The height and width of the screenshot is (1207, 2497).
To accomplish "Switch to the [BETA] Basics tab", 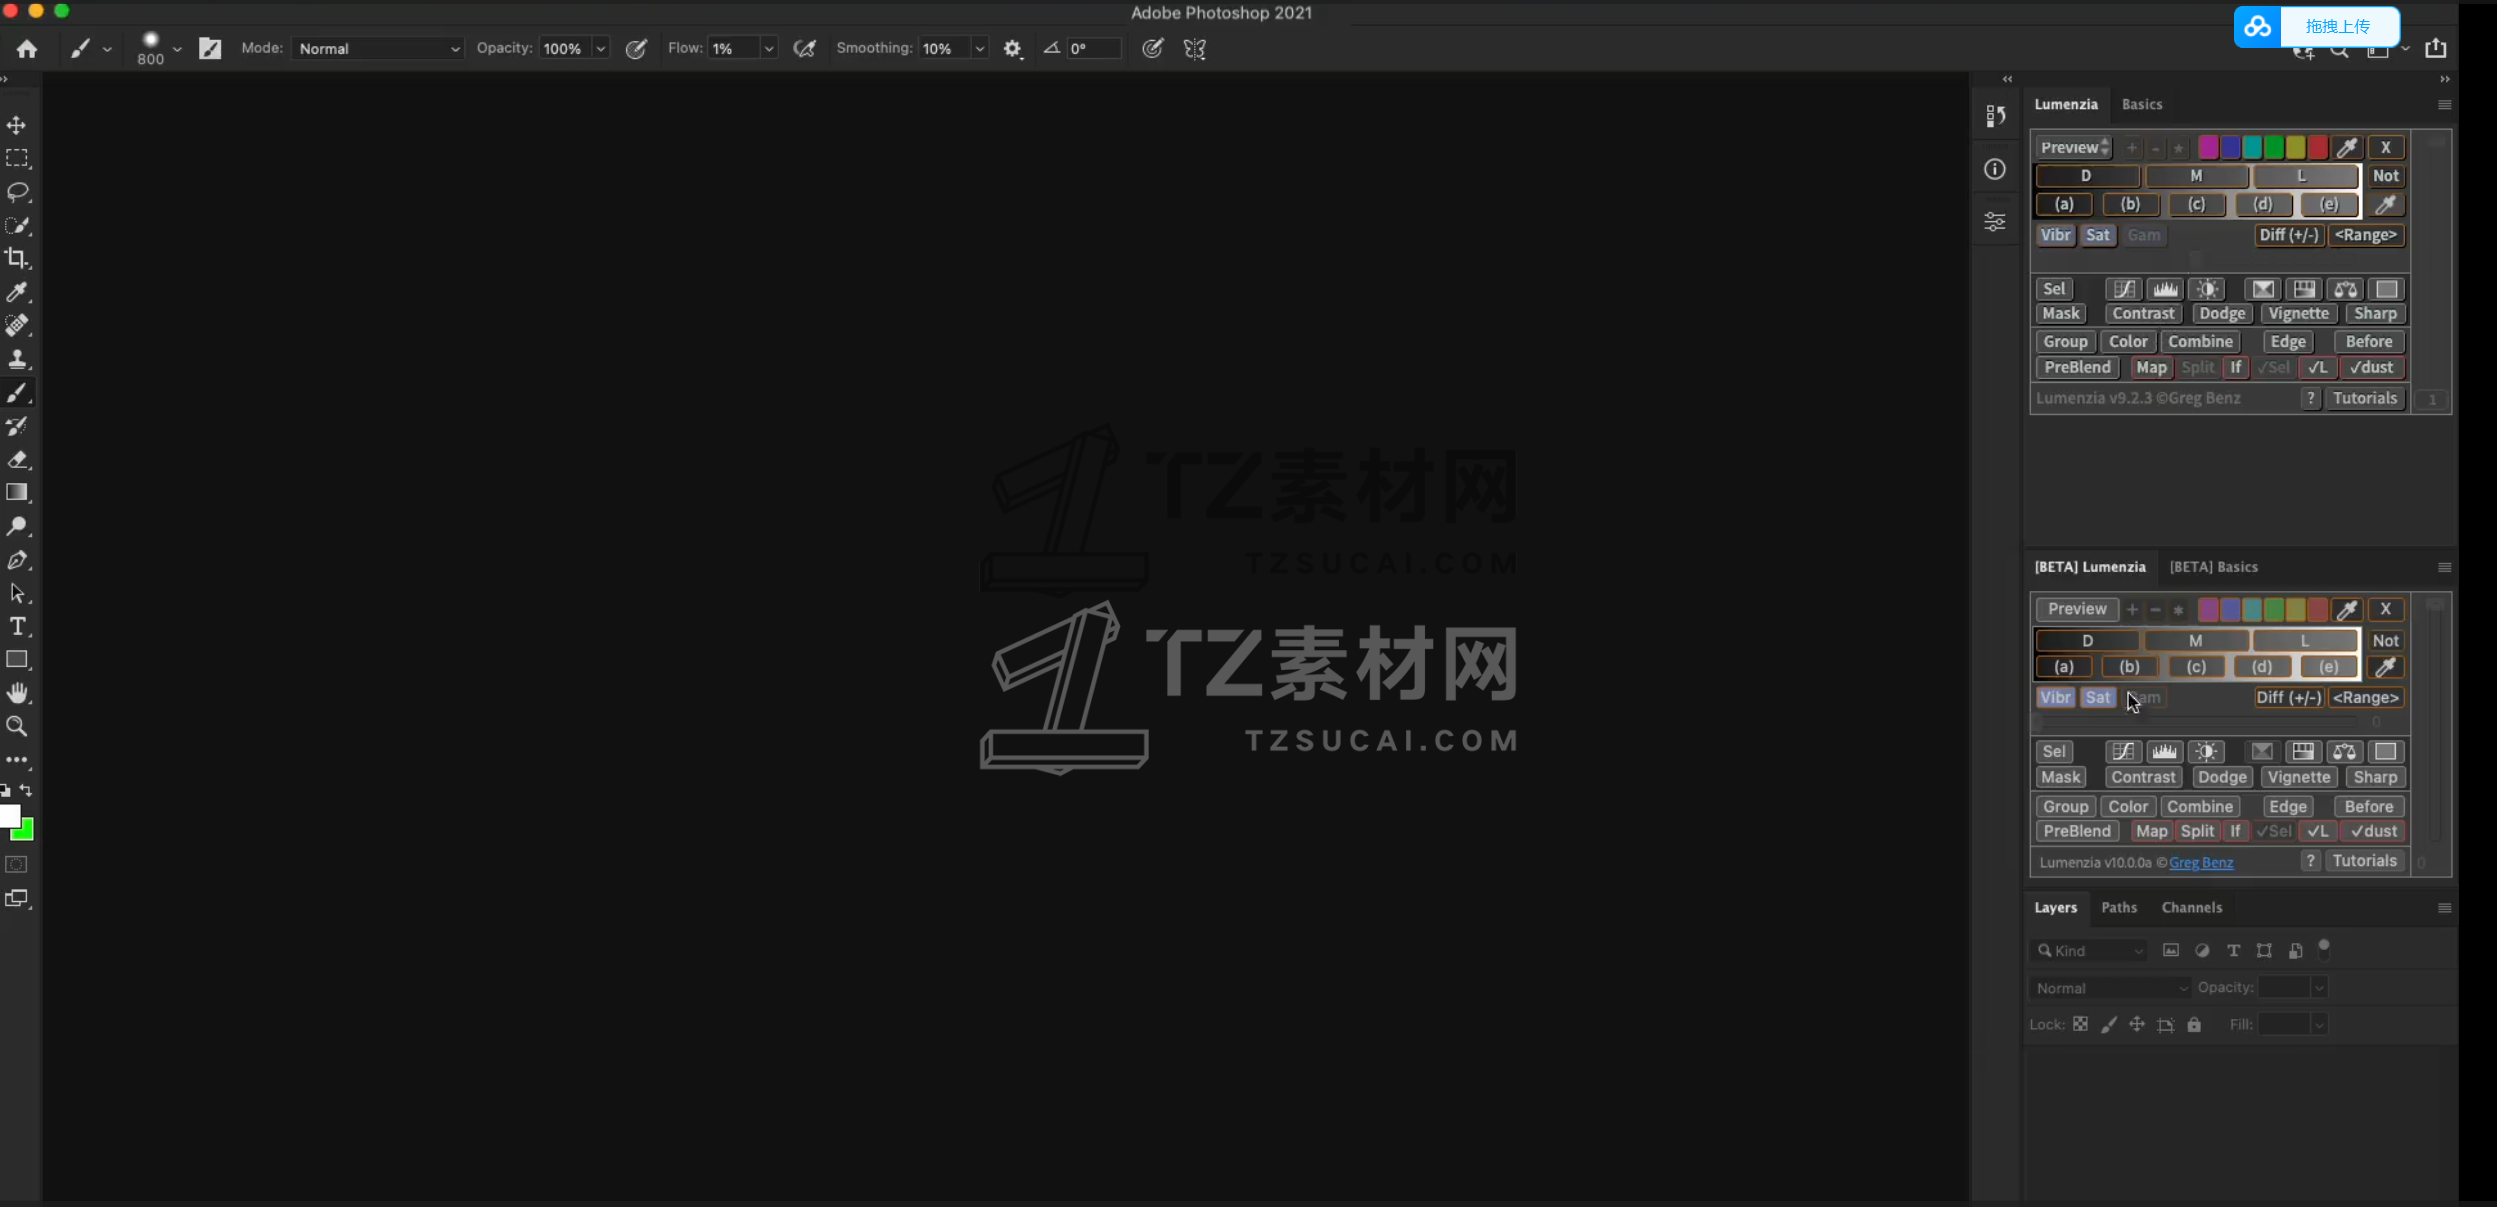I will (2213, 567).
